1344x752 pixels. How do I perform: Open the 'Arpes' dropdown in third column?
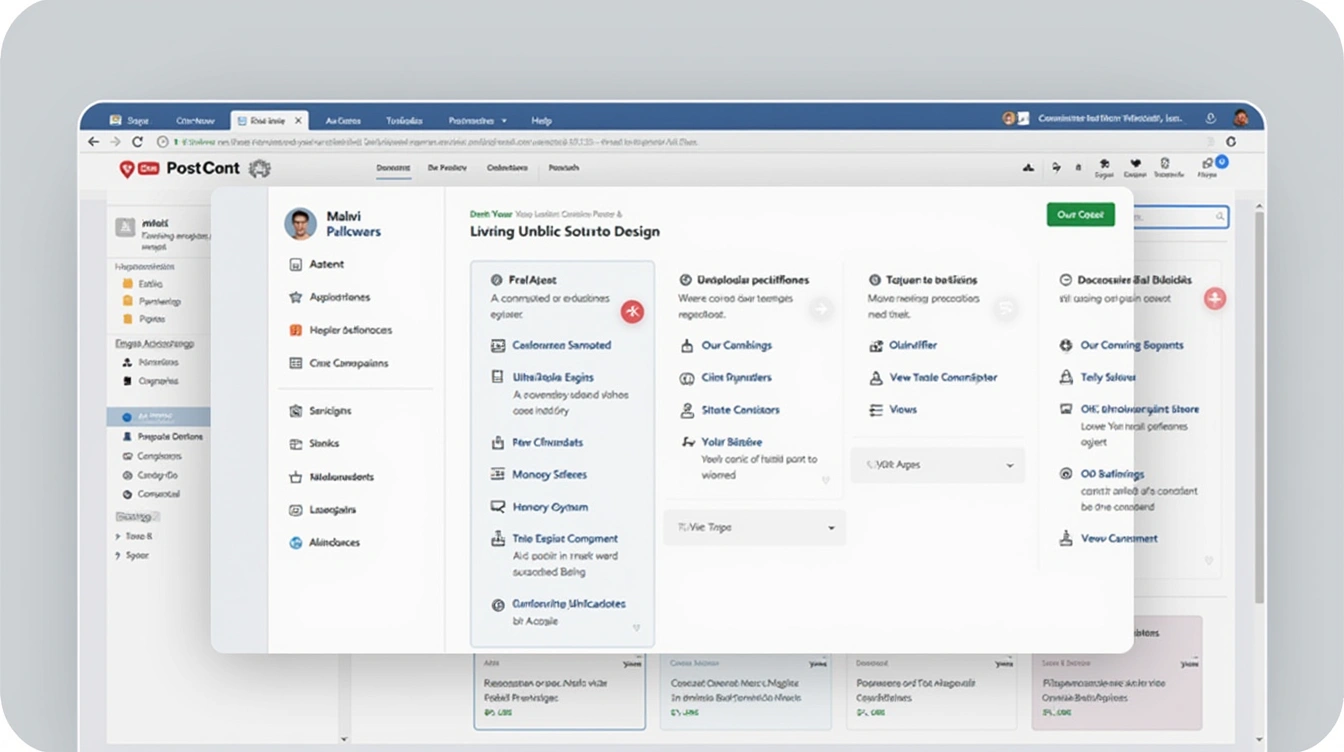pos(937,465)
